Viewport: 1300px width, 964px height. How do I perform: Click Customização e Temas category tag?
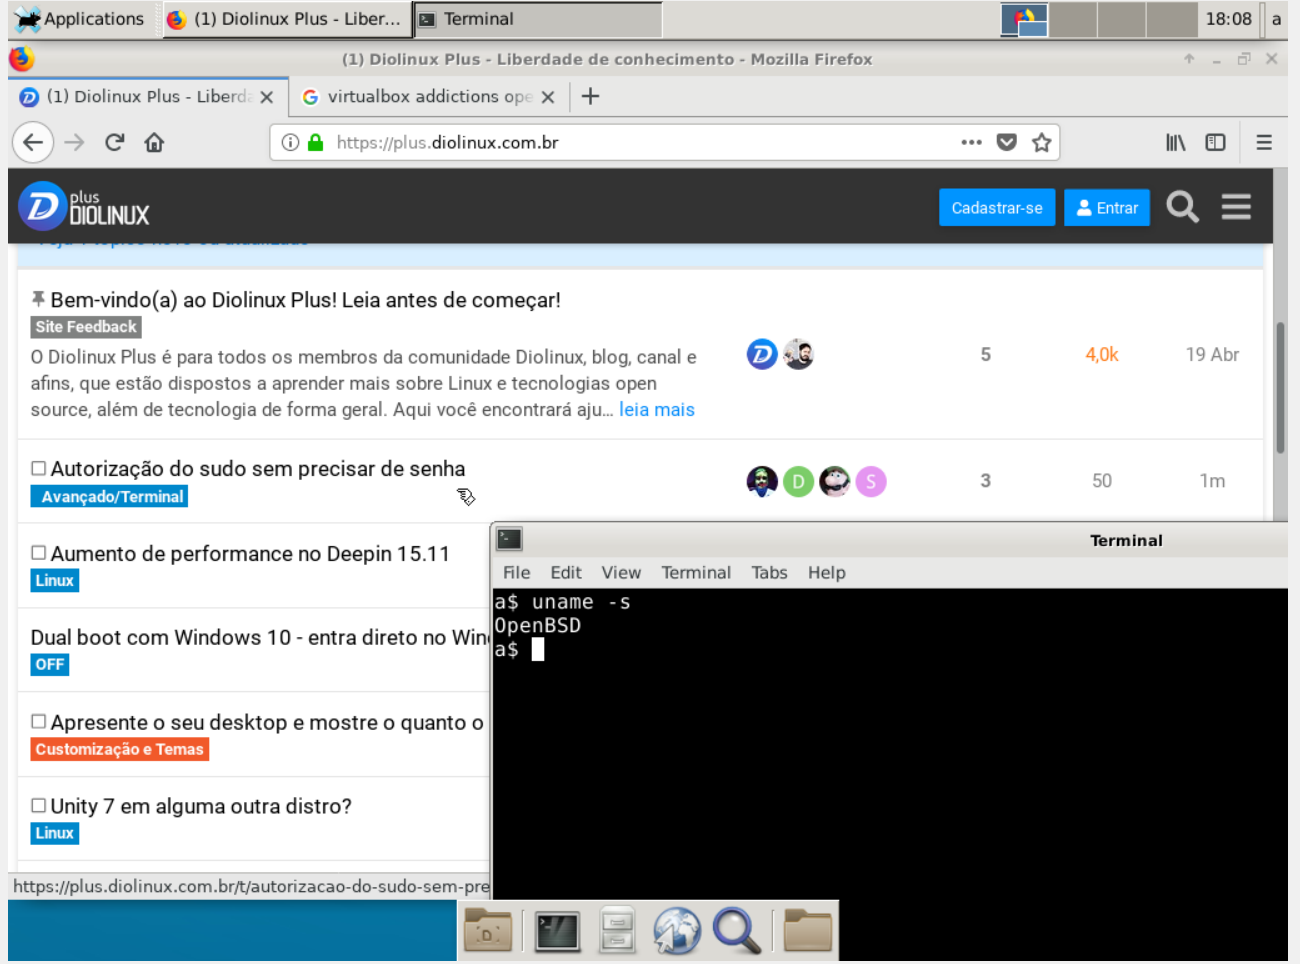click(120, 750)
